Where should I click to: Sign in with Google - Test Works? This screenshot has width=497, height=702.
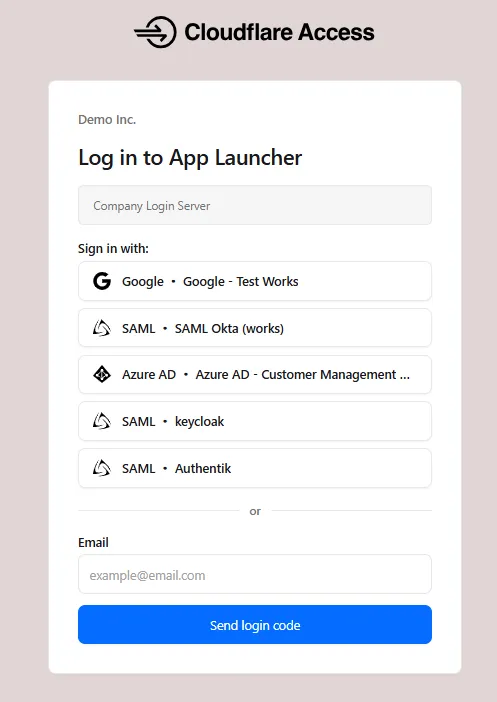(255, 281)
